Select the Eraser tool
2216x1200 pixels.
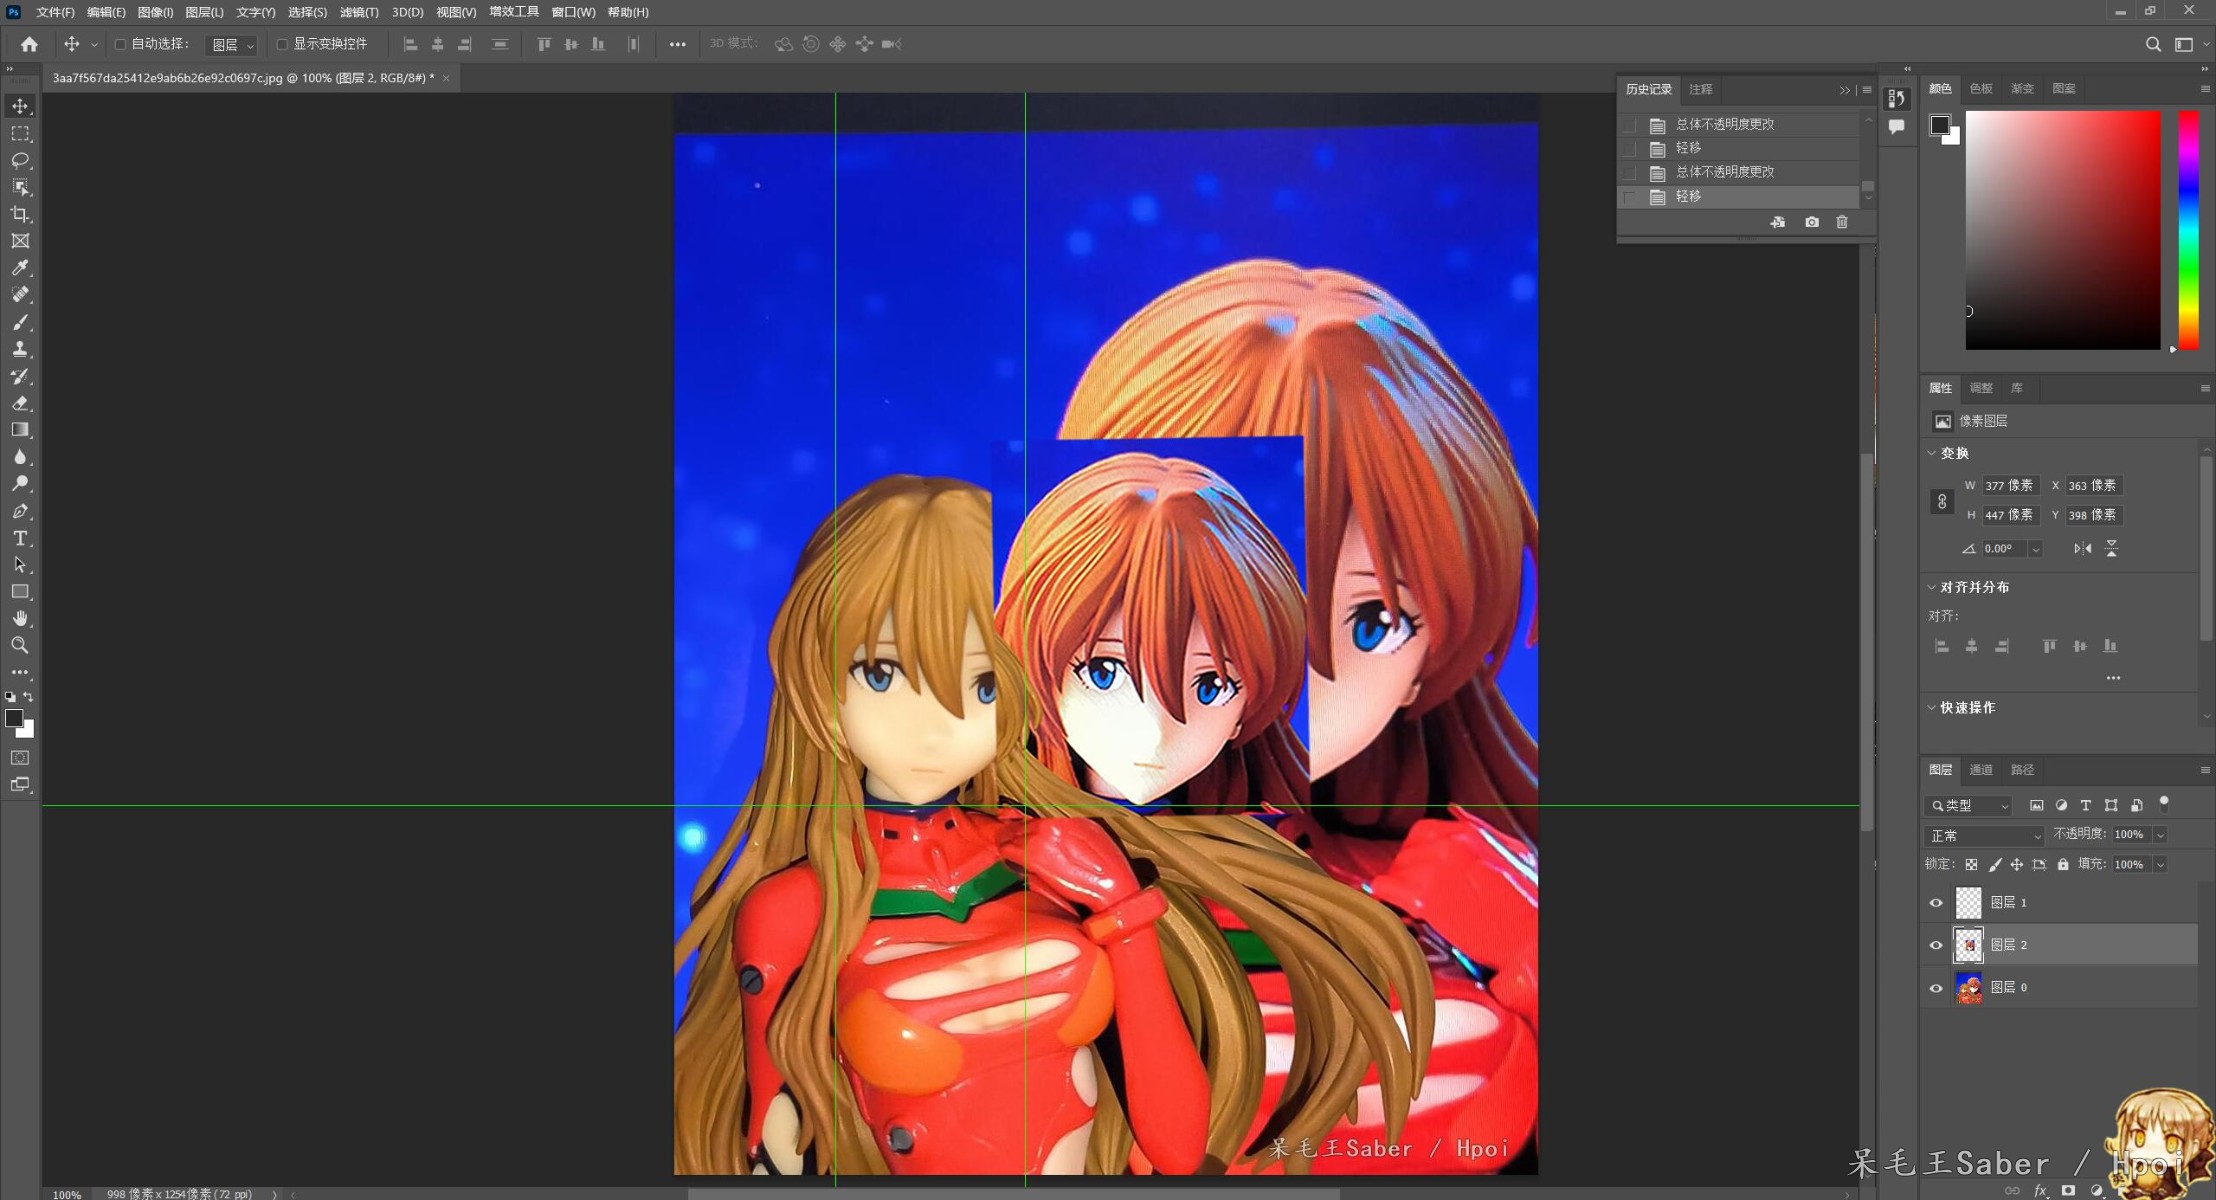click(20, 403)
